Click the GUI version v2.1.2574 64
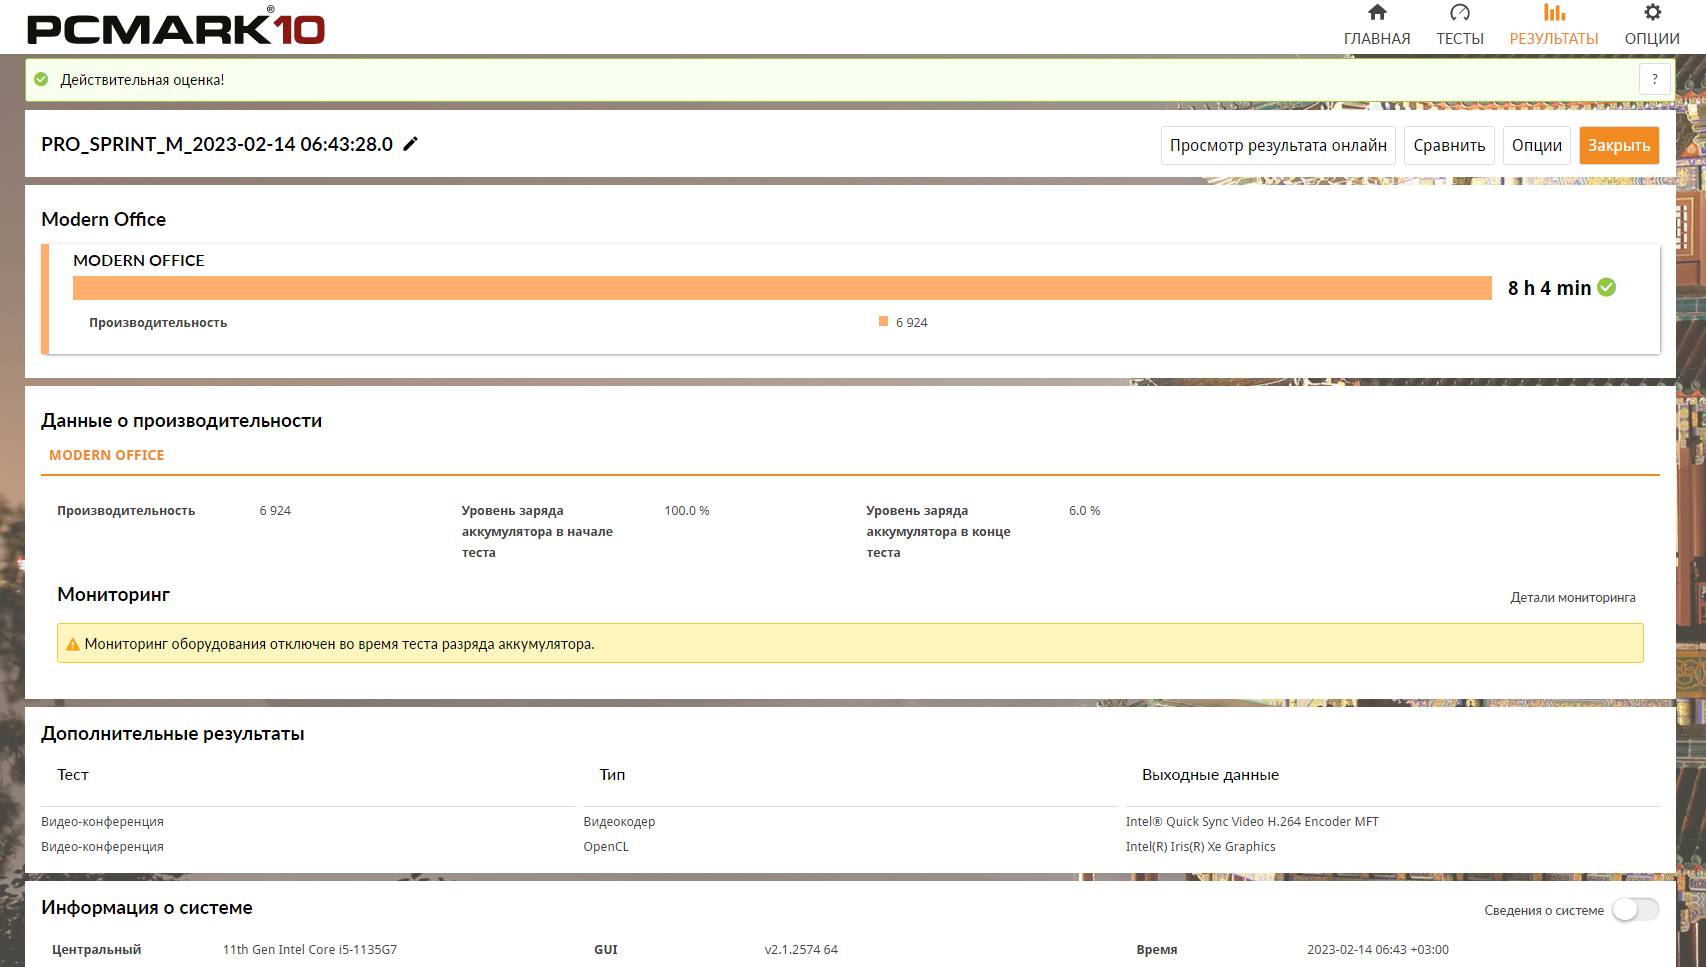 [x=801, y=950]
